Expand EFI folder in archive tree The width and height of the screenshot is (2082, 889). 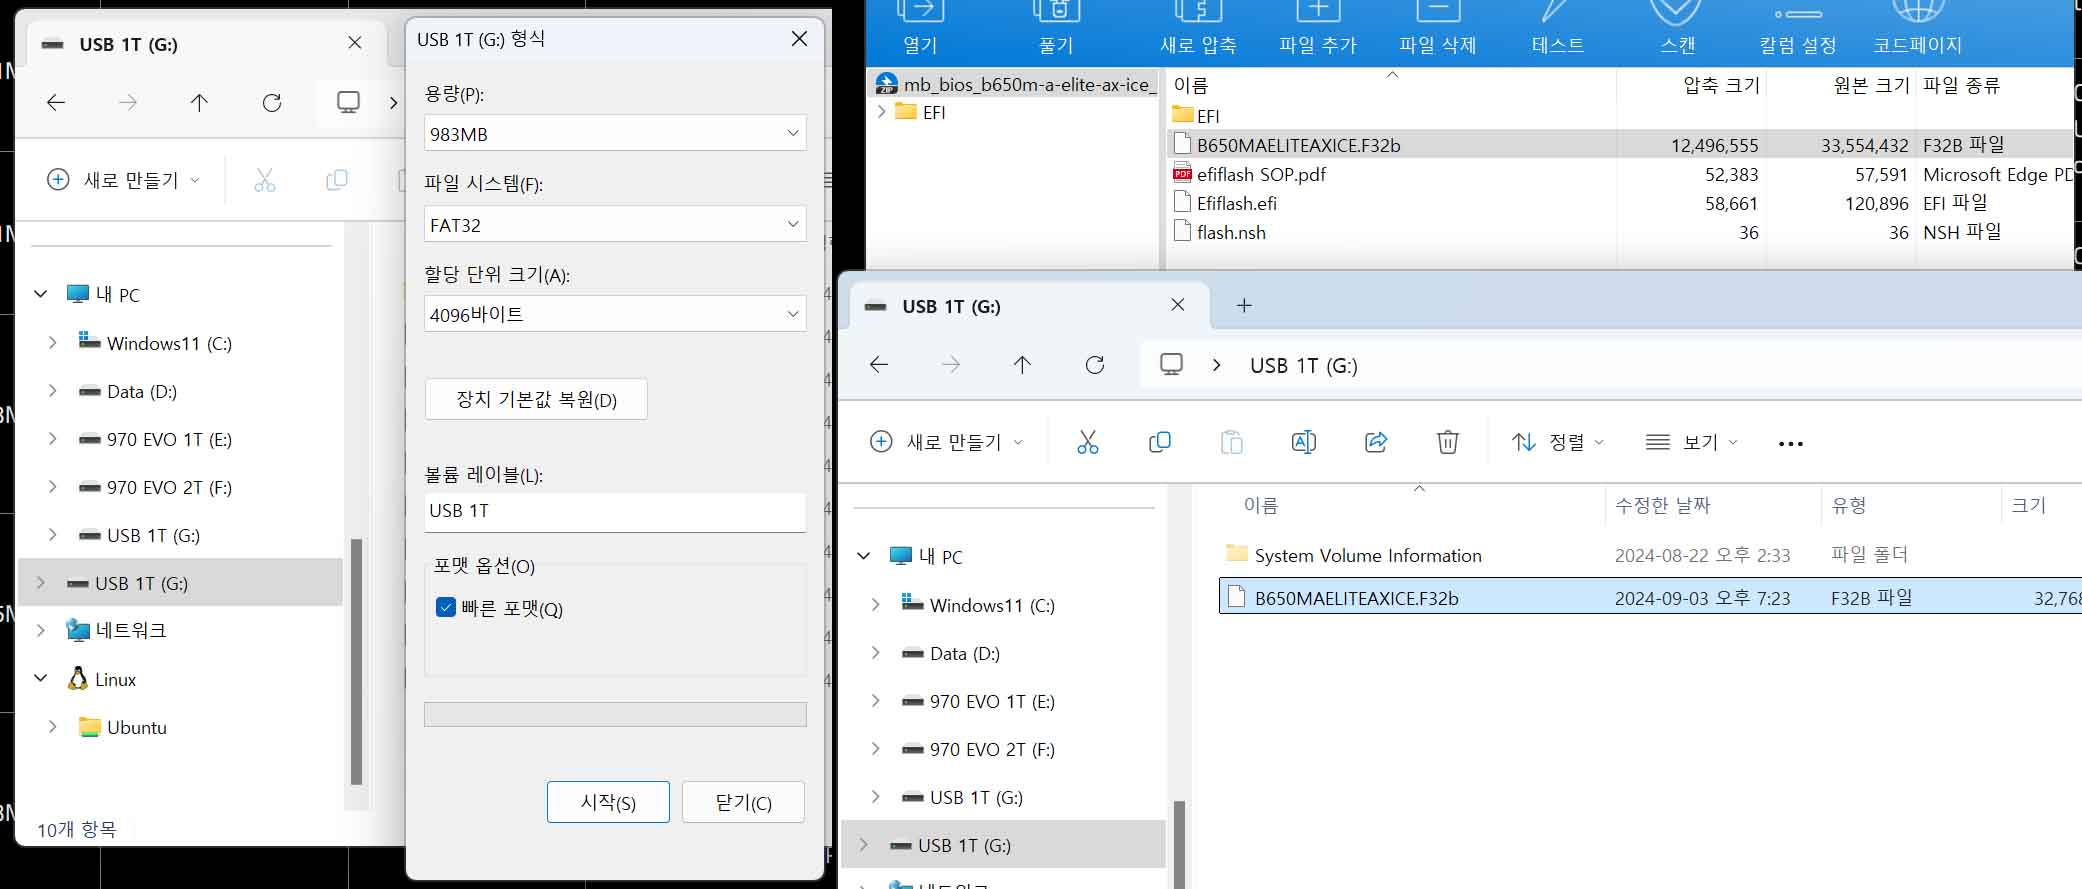coord(881,112)
